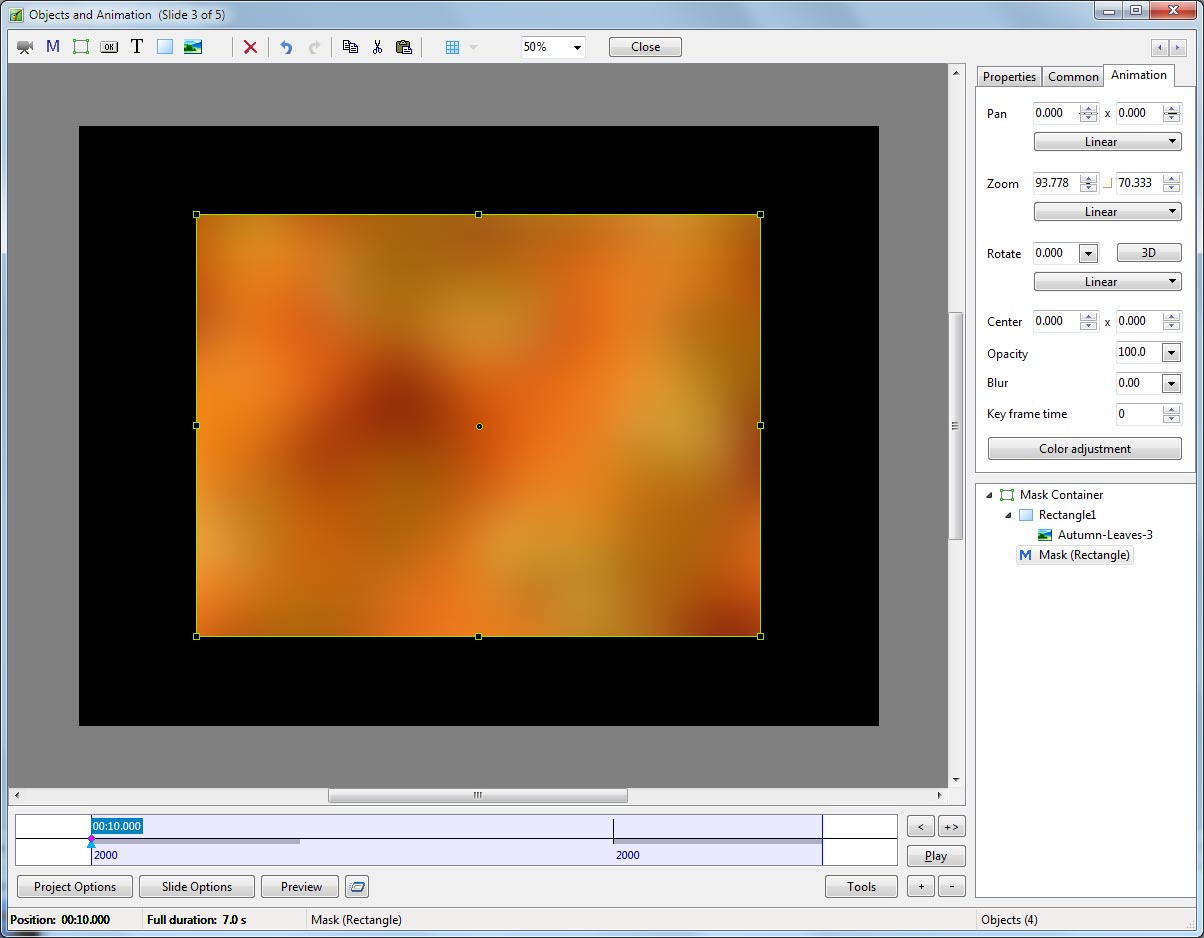This screenshot has width=1204, height=938.
Task: Click the Close button in toolbar
Action: pyautogui.click(x=645, y=47)
